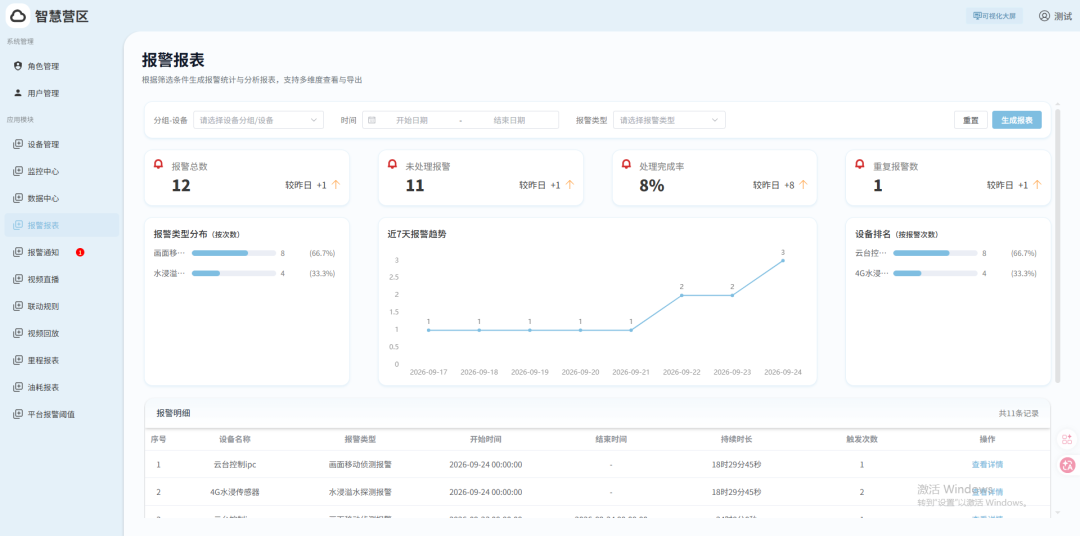Click the red badge on 报警通知

80,253
